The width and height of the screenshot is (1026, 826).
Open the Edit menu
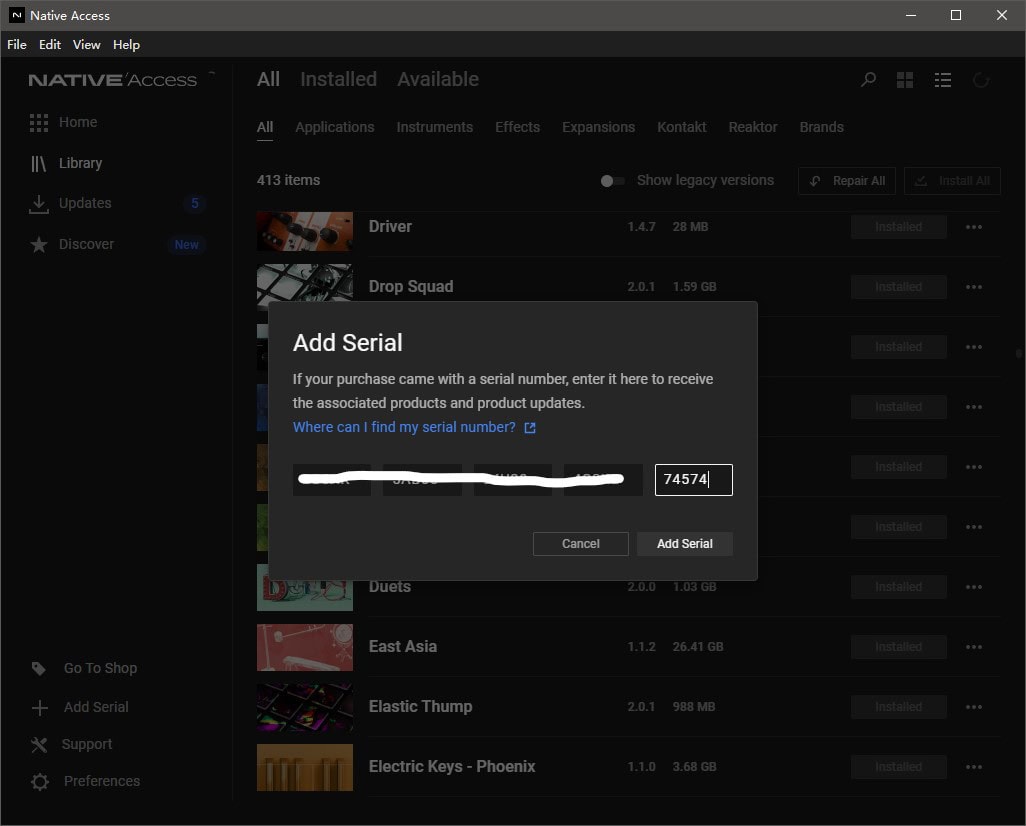50,45
